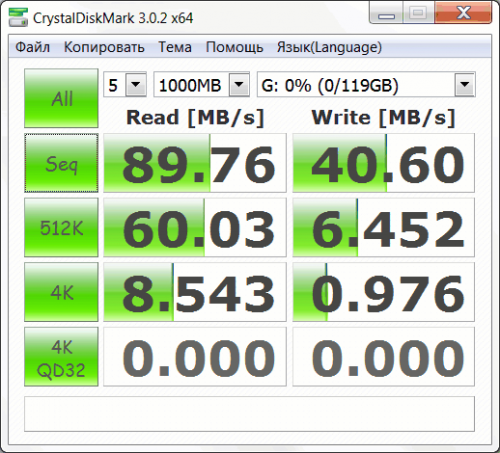The height and width of the screenshot is (453, 500).
Task: Click the Read [MB/s] column header
Action: (x=195, y=118)
